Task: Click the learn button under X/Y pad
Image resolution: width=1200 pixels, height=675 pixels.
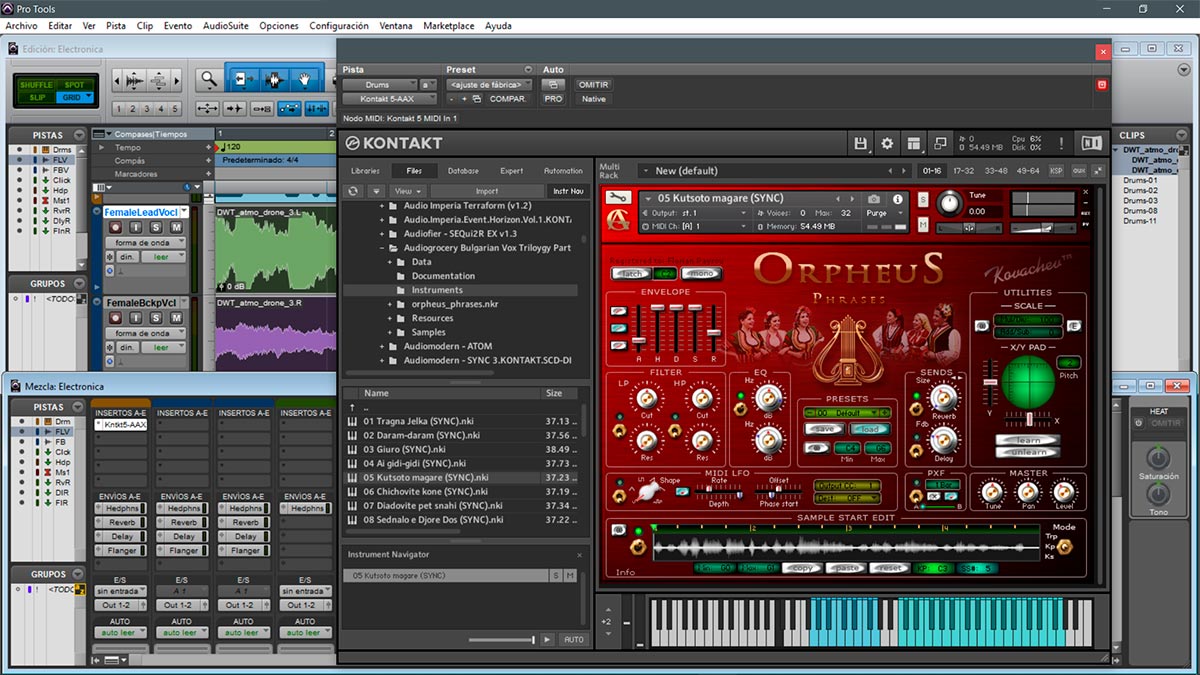Action: click(1027, 440)
